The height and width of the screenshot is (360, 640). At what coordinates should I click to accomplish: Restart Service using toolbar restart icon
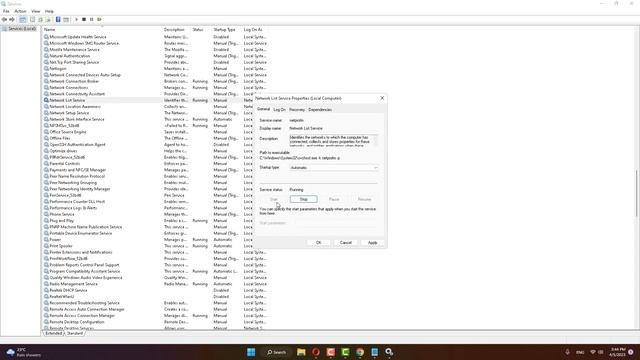coord(99,20)
